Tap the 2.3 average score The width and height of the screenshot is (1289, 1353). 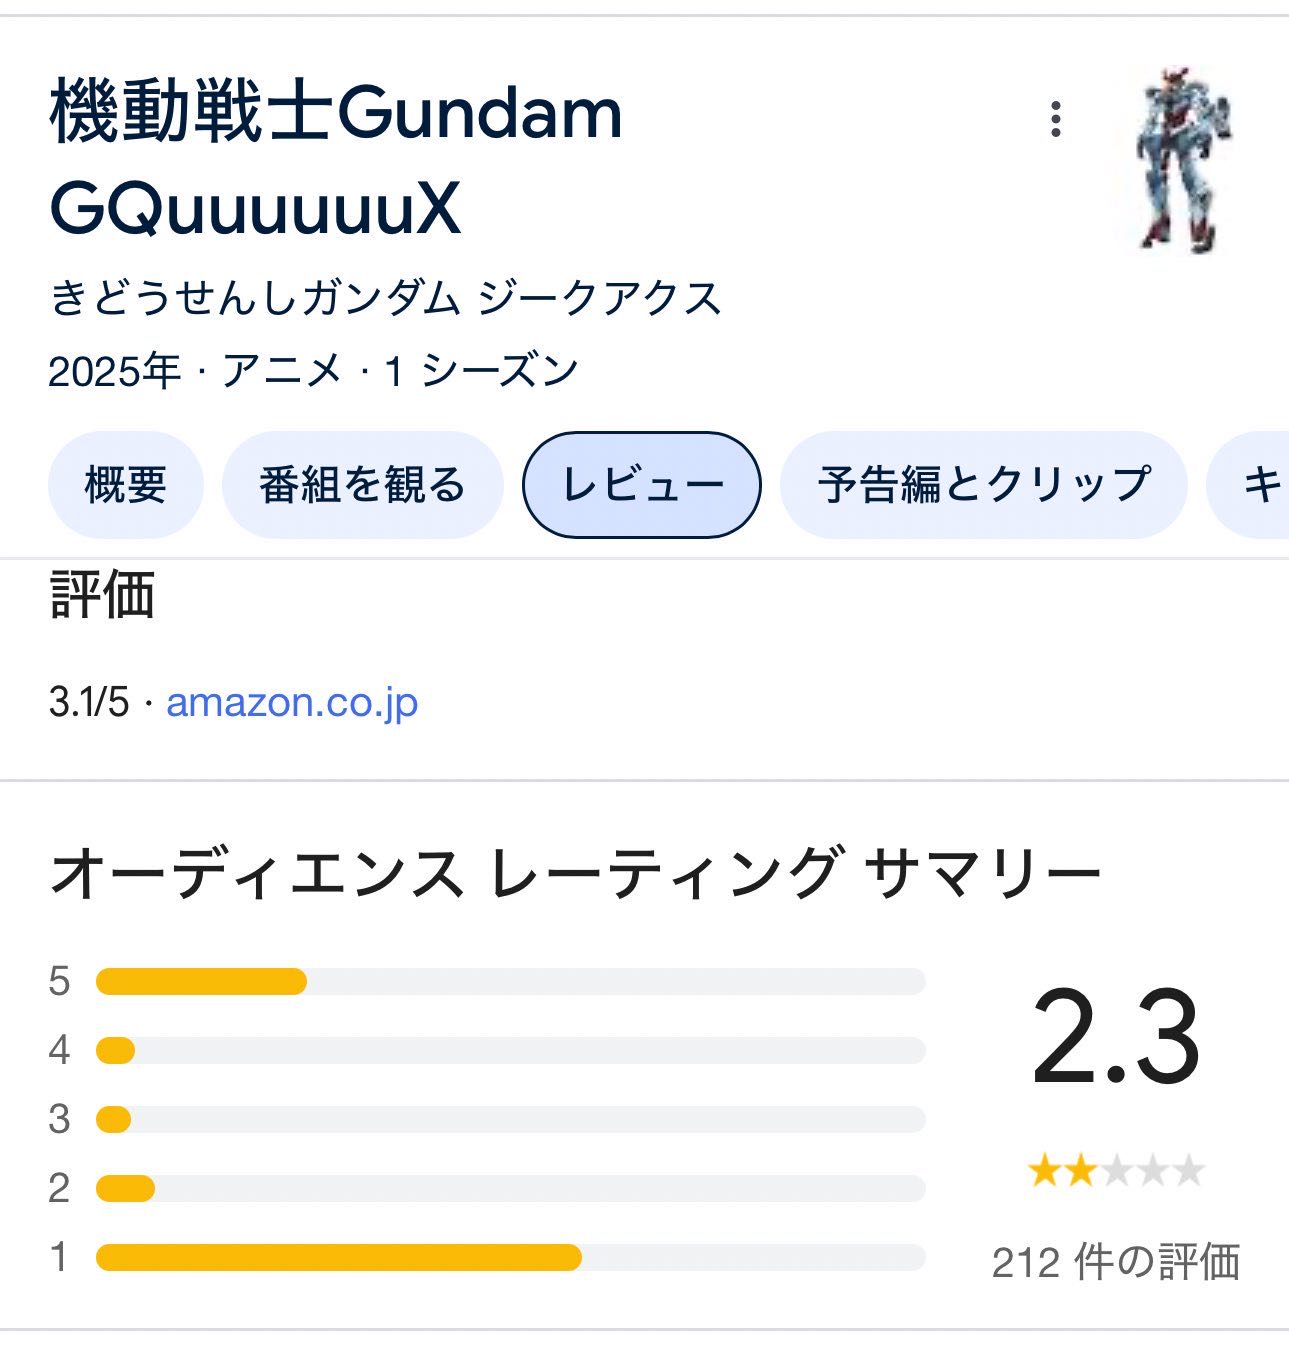pos(1115,1037)
